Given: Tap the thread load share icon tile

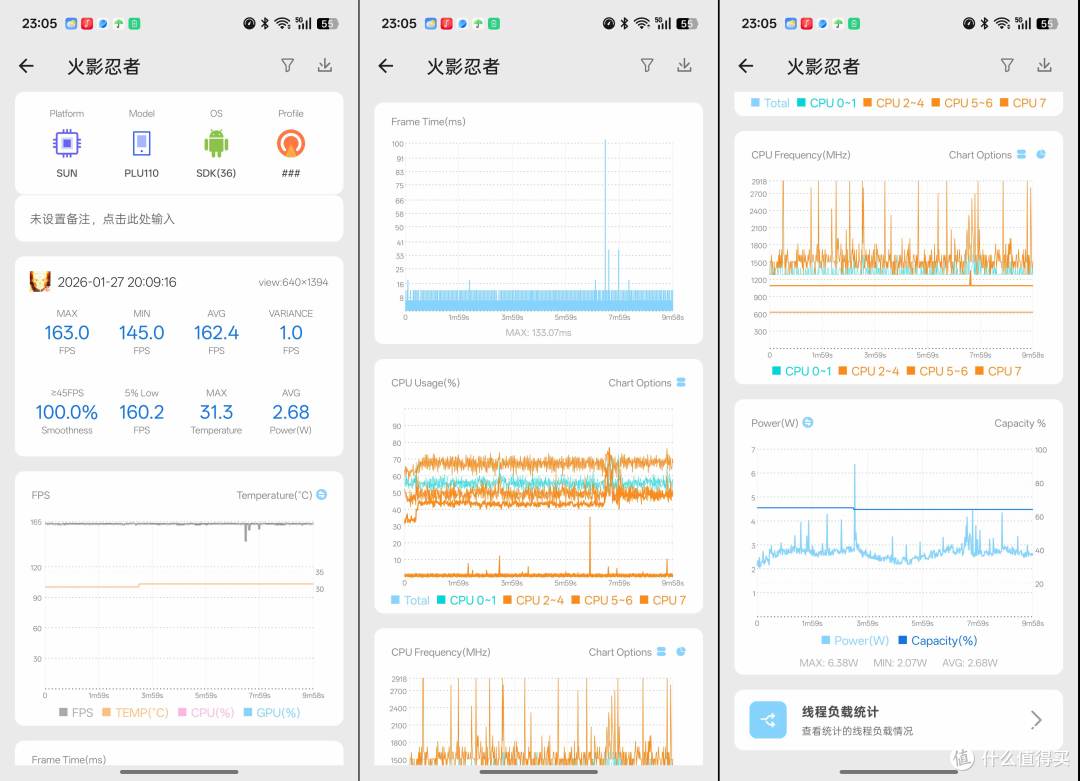Looking at the screenshot, I should [768, 720].
